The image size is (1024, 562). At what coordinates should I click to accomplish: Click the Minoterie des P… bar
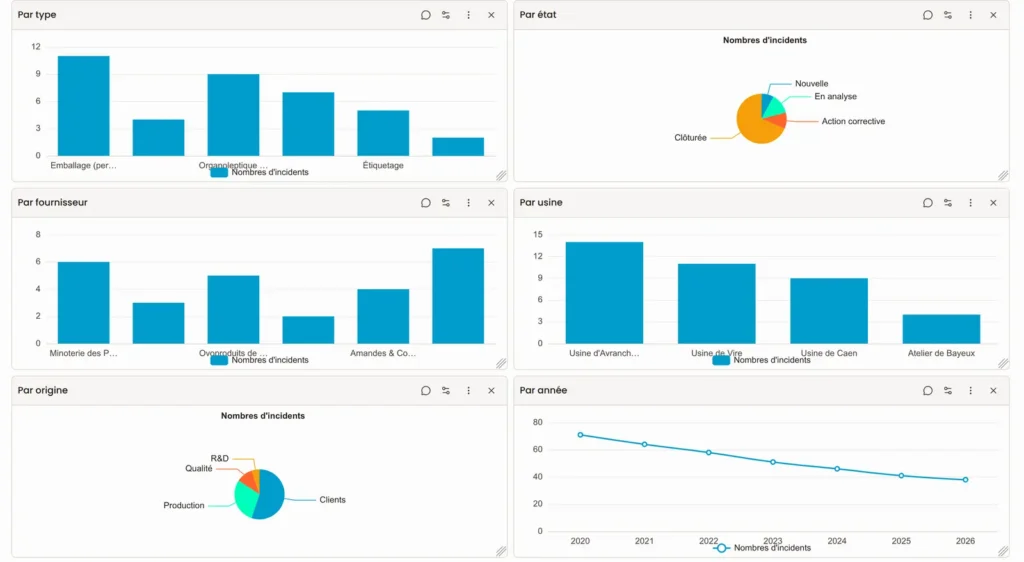pyautogui.click(x=84, y=303)
